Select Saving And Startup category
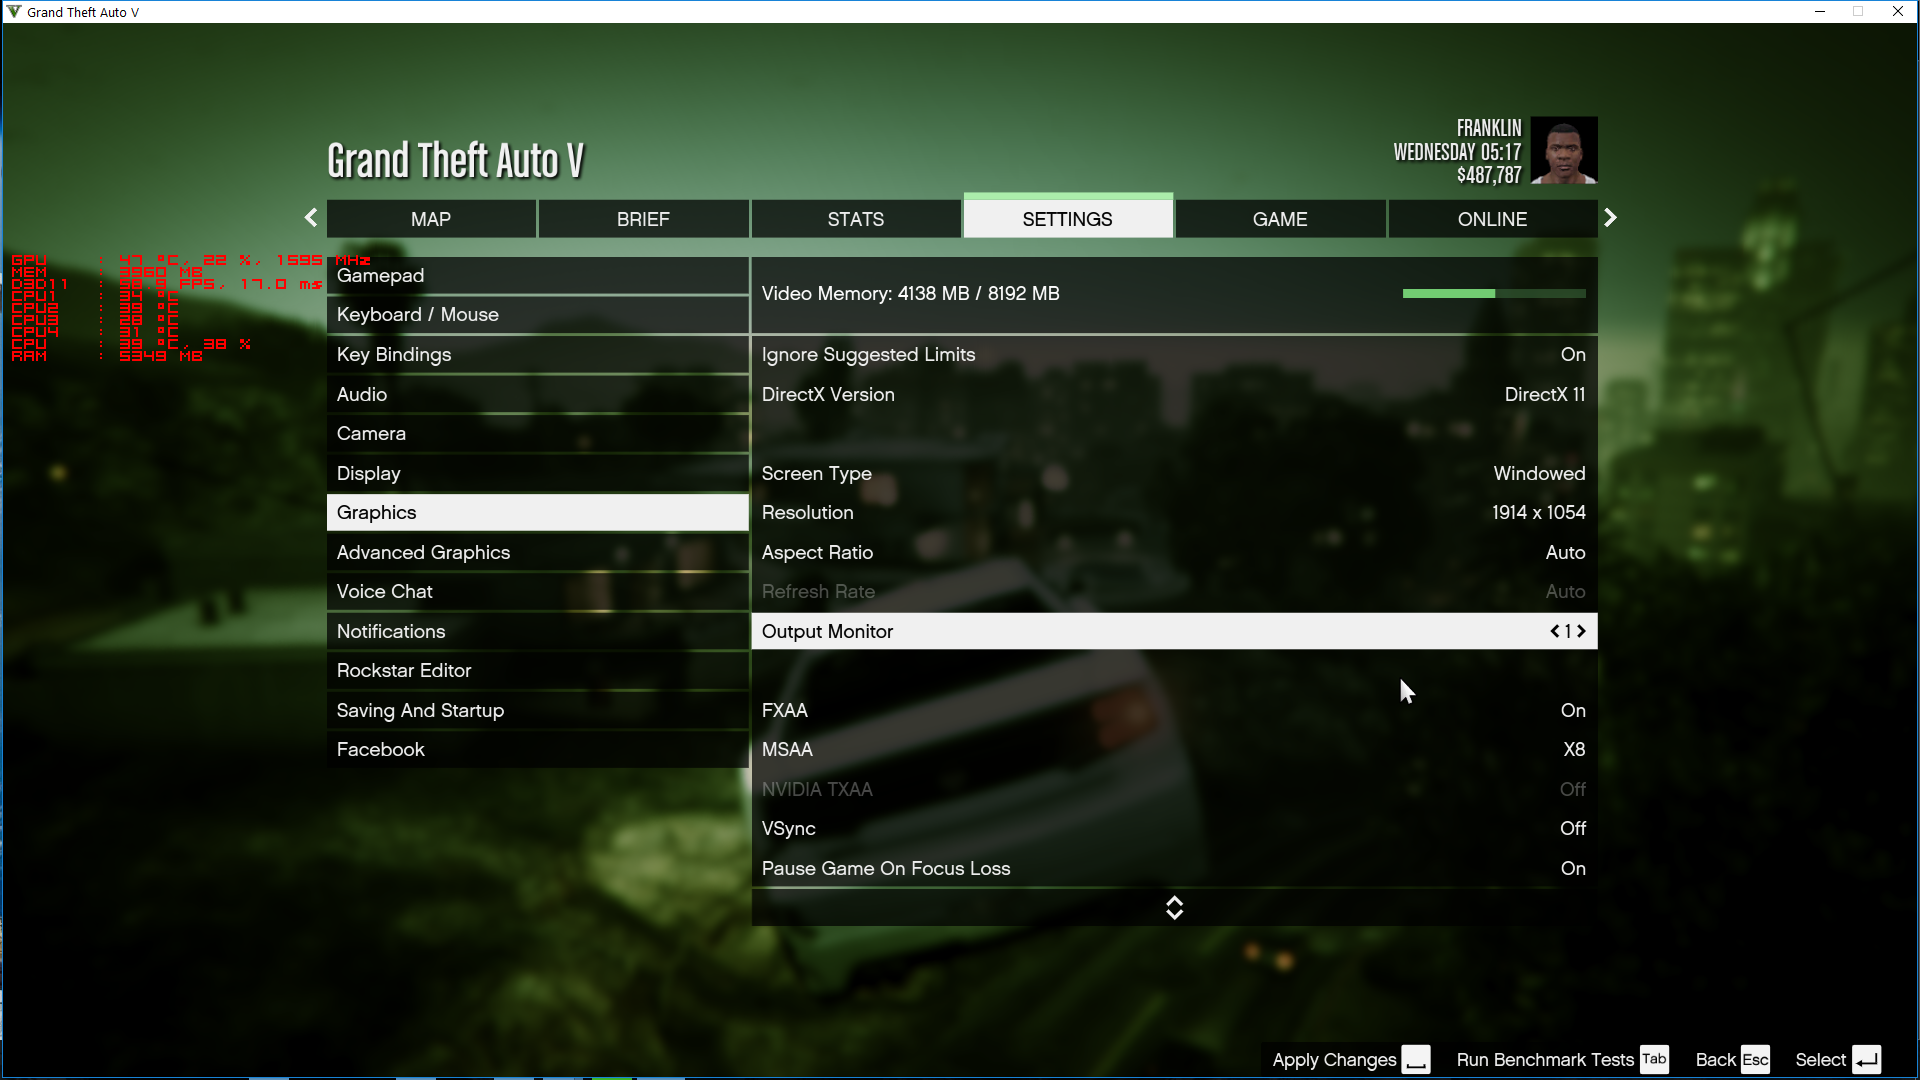1920x1080 pixels. click(537, 710)
